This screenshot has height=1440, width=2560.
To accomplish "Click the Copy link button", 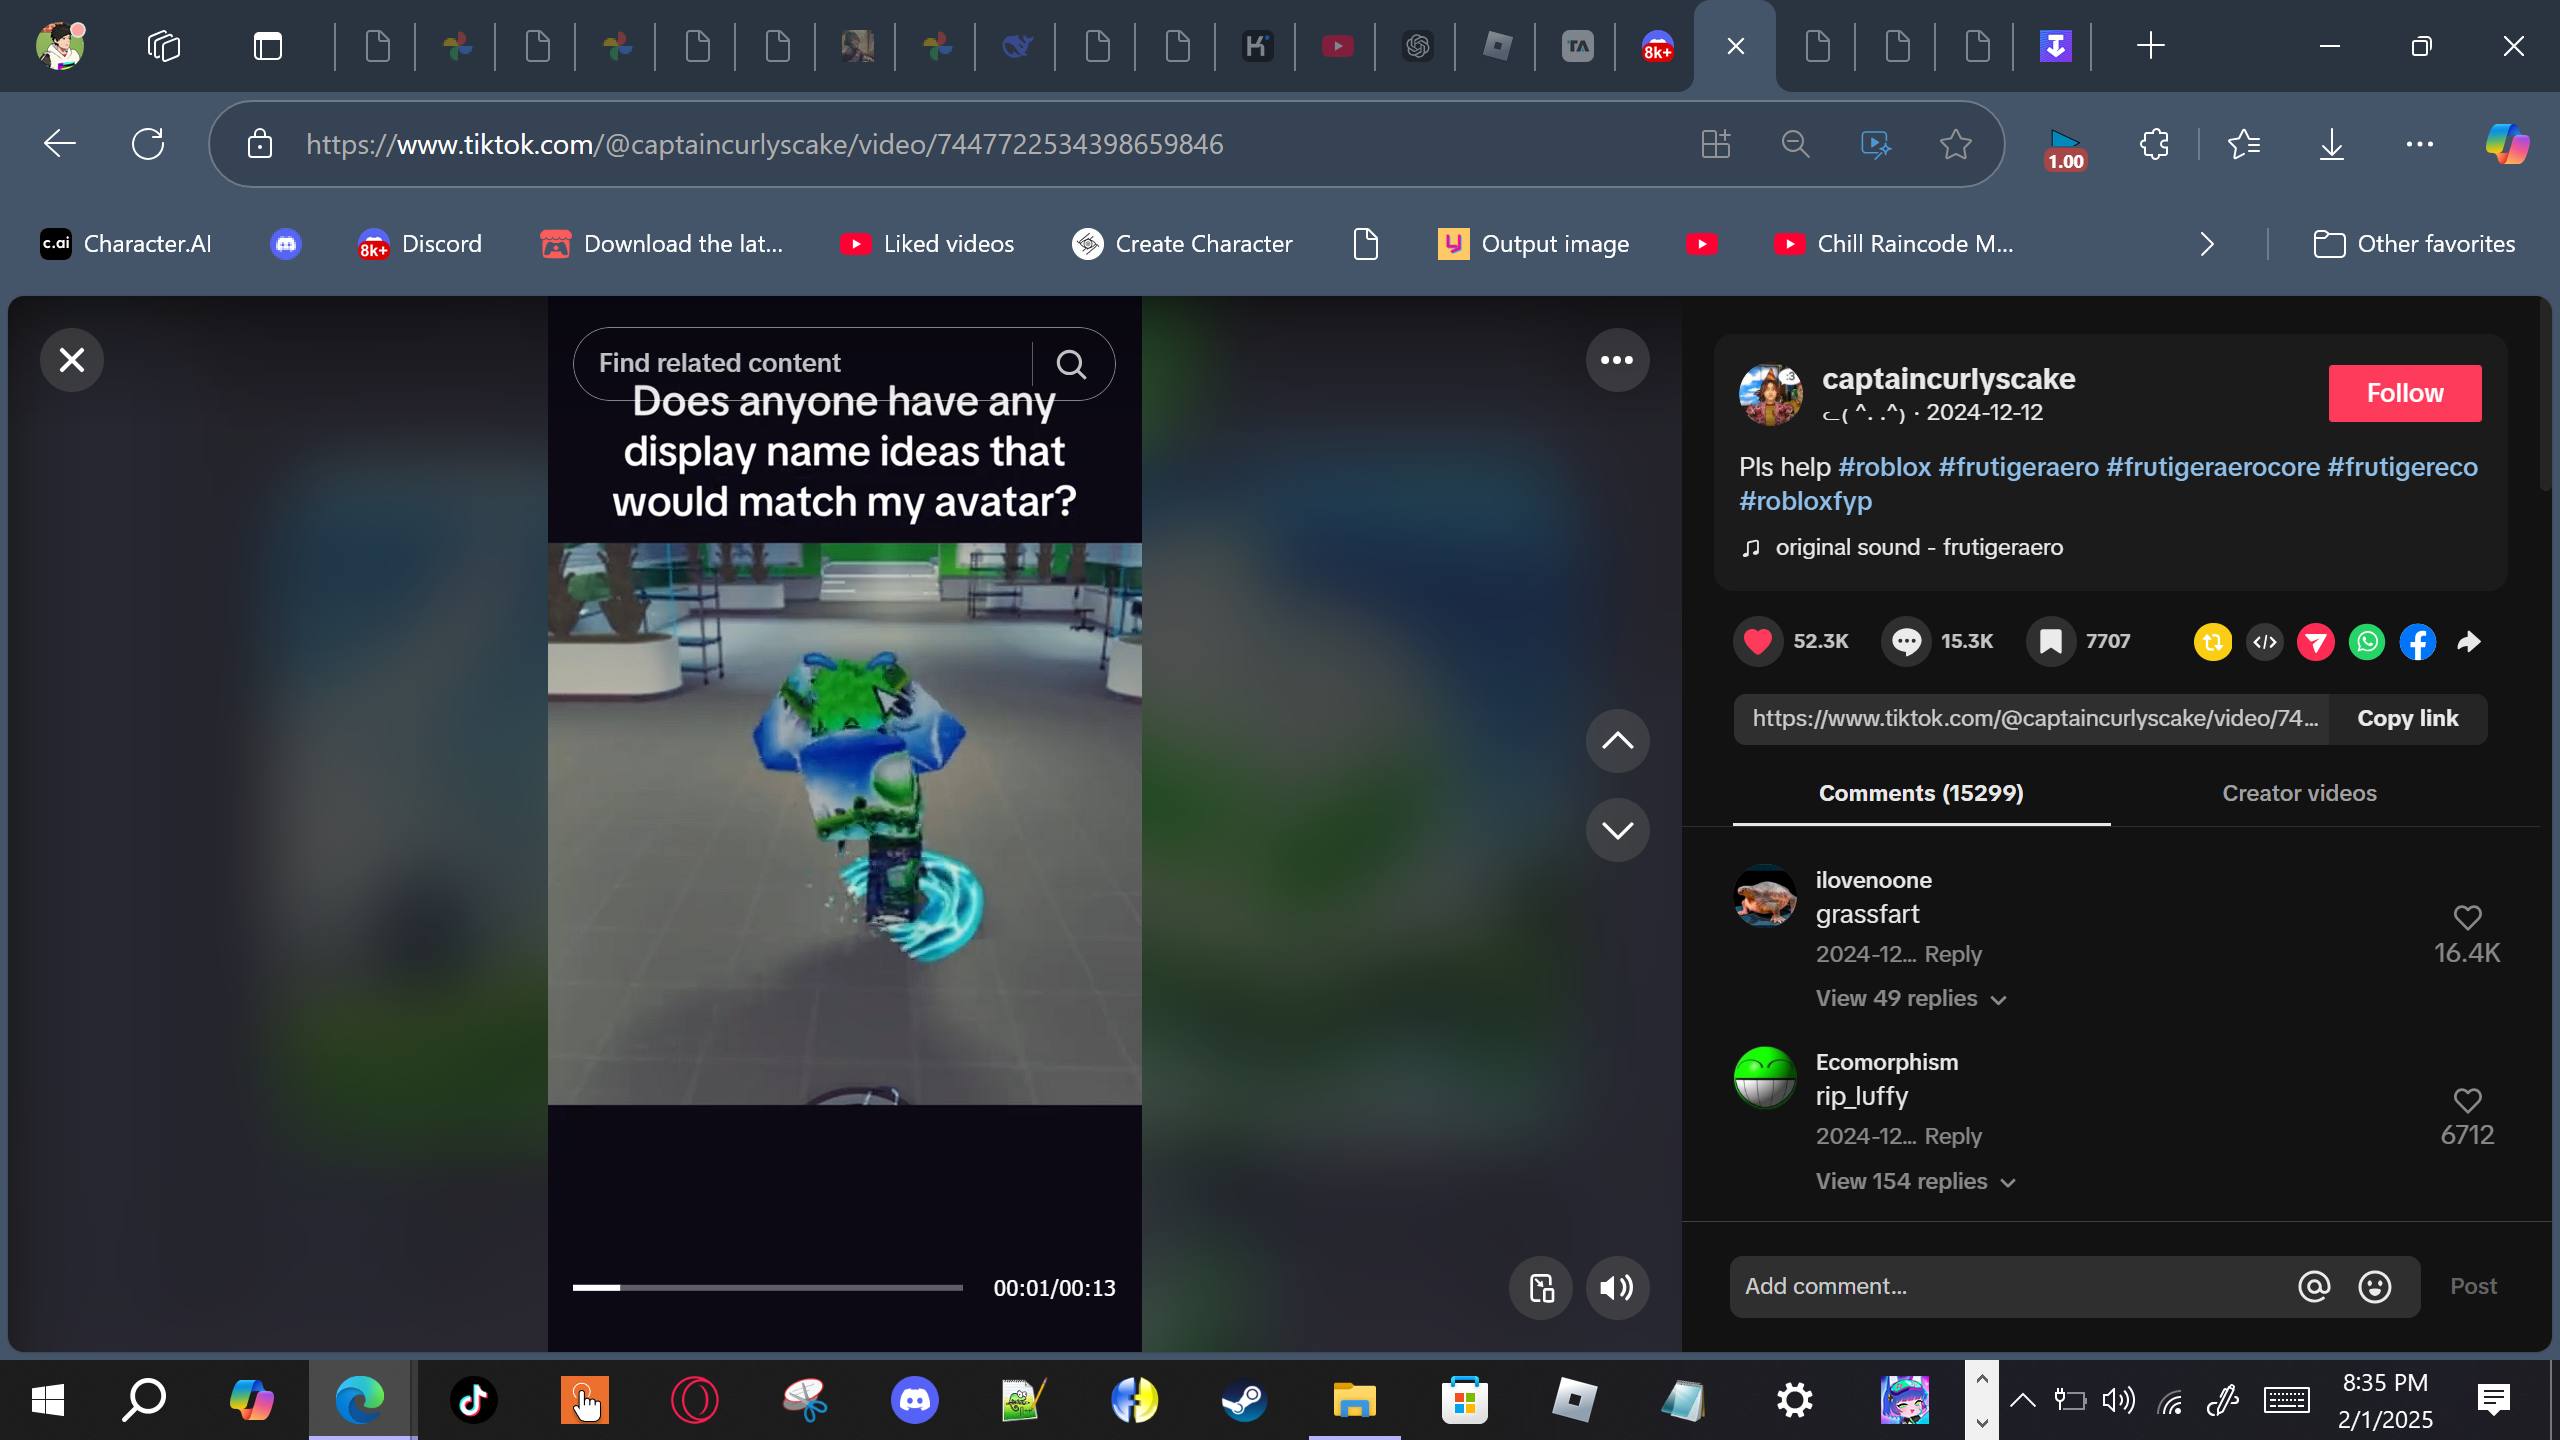I will pyautogui.click(x=2407, y=719).
